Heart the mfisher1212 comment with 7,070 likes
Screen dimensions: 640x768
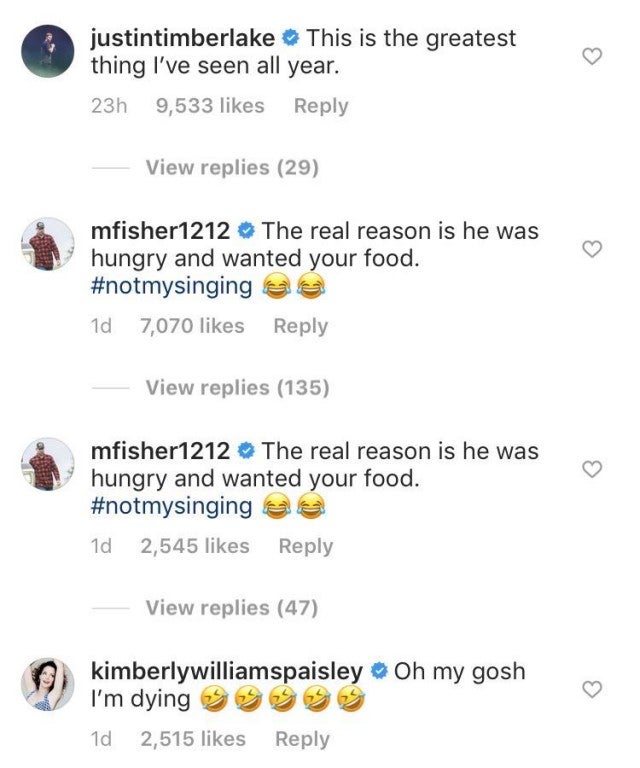[591, 249]
